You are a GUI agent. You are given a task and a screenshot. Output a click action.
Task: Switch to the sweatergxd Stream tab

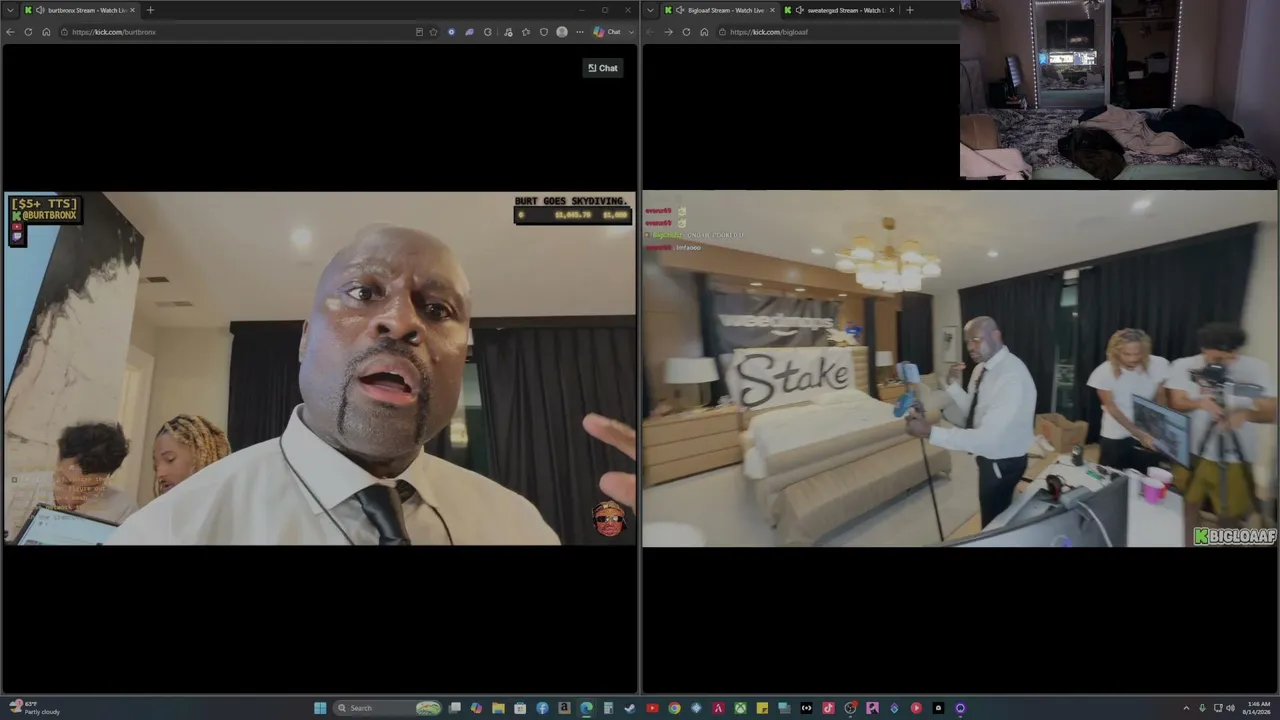839,10
